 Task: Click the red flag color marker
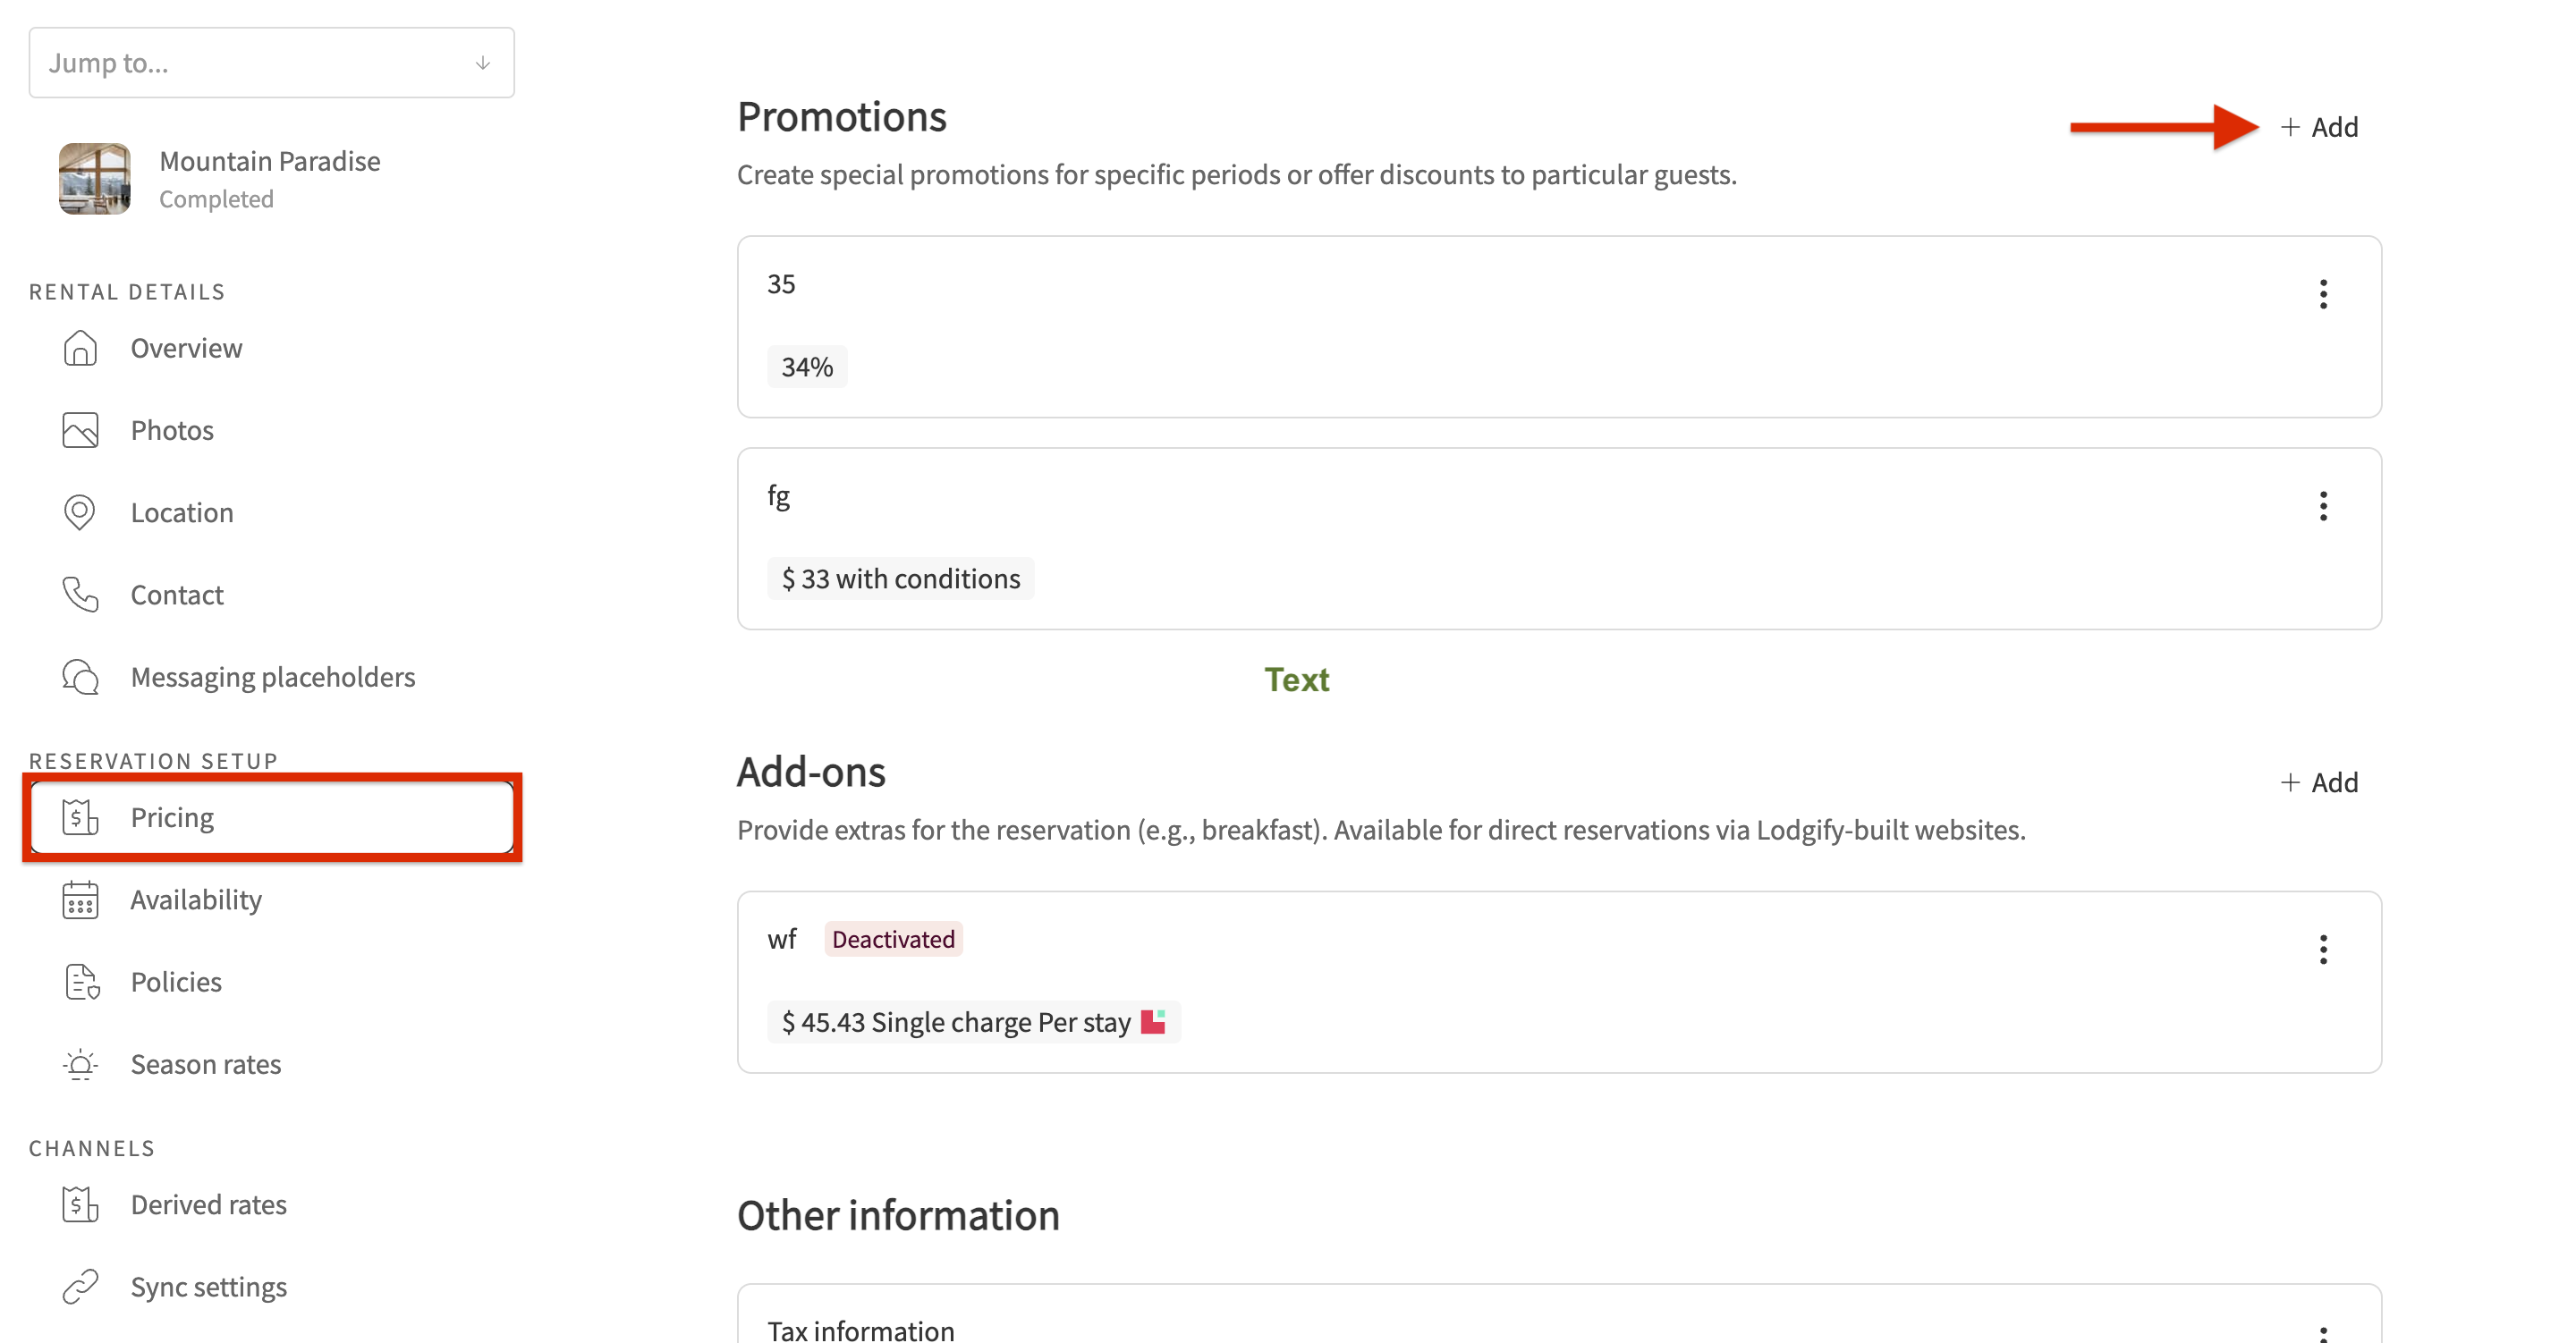[x=1153, y=1022]
